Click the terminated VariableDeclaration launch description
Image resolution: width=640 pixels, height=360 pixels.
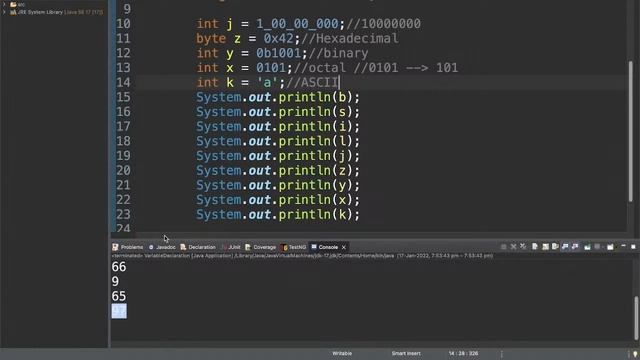tap(302, 256)
